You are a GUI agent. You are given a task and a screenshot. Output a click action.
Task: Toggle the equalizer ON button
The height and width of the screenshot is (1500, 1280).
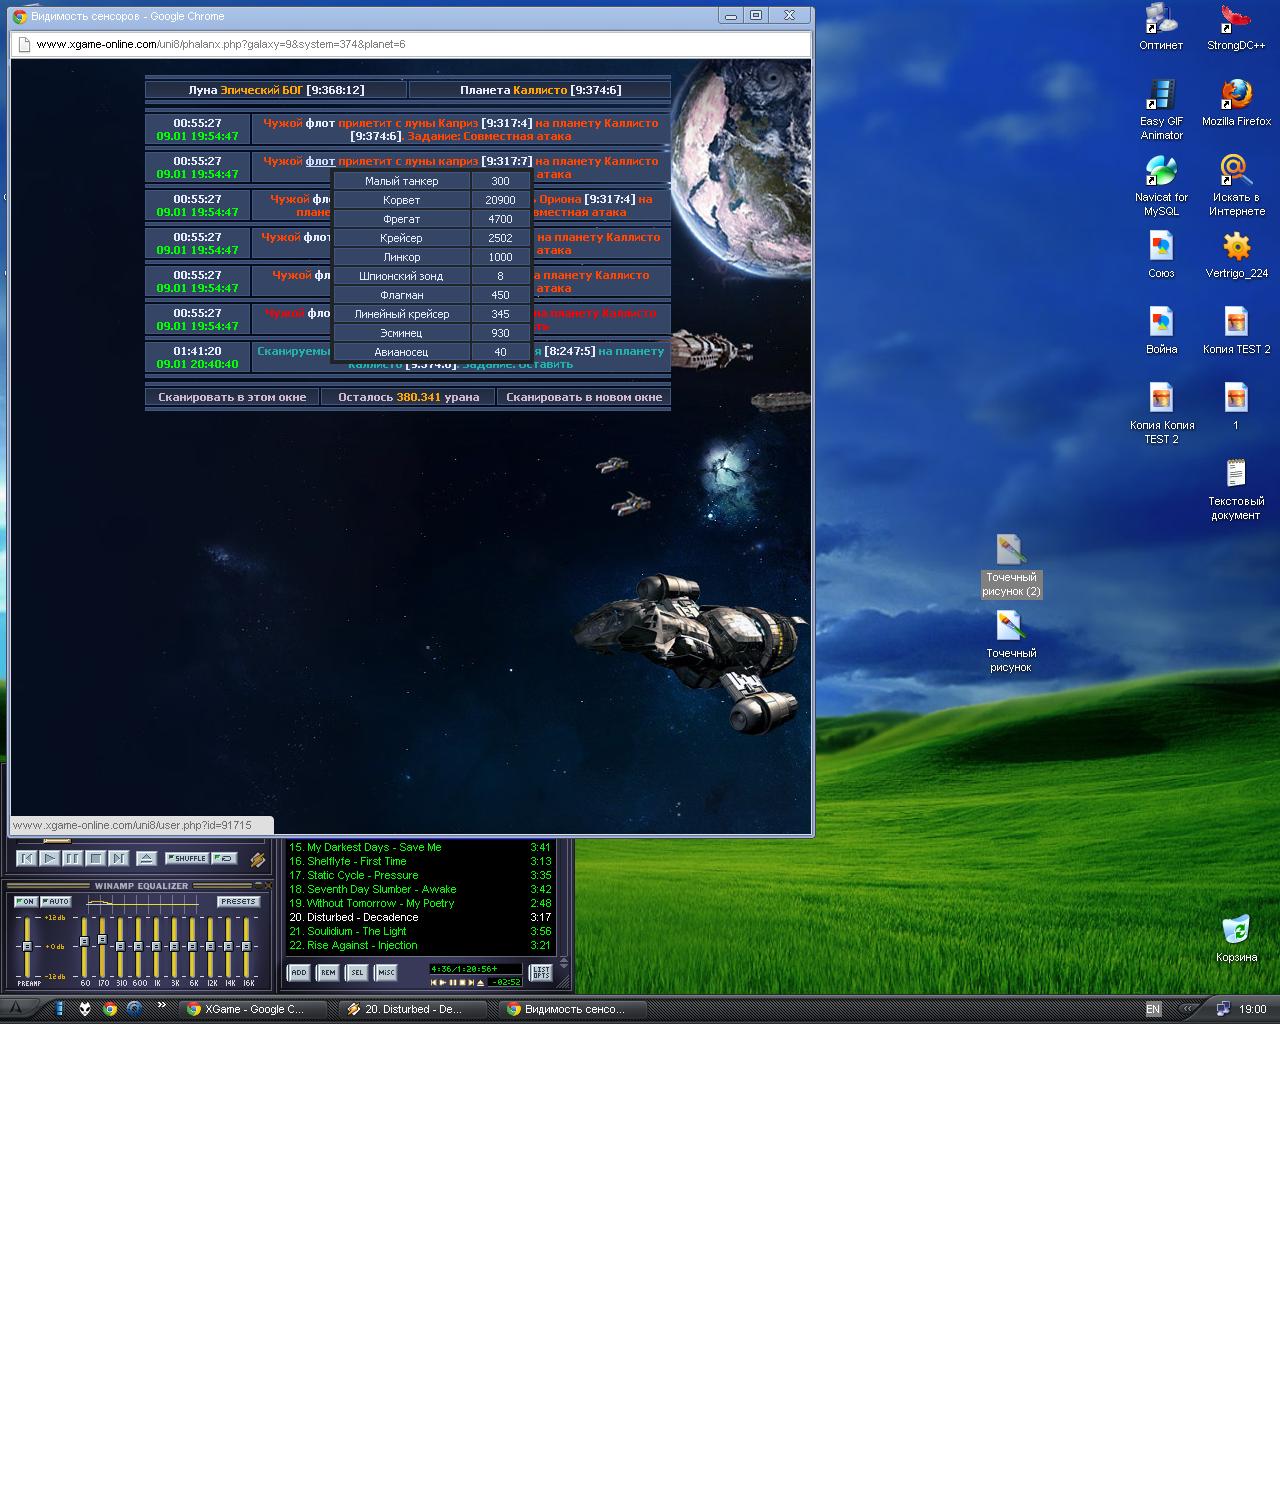[x=26, y=902]
